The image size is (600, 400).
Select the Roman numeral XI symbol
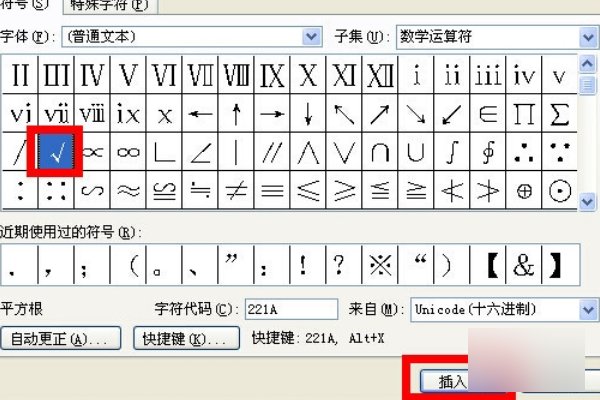tap(344, 74)
